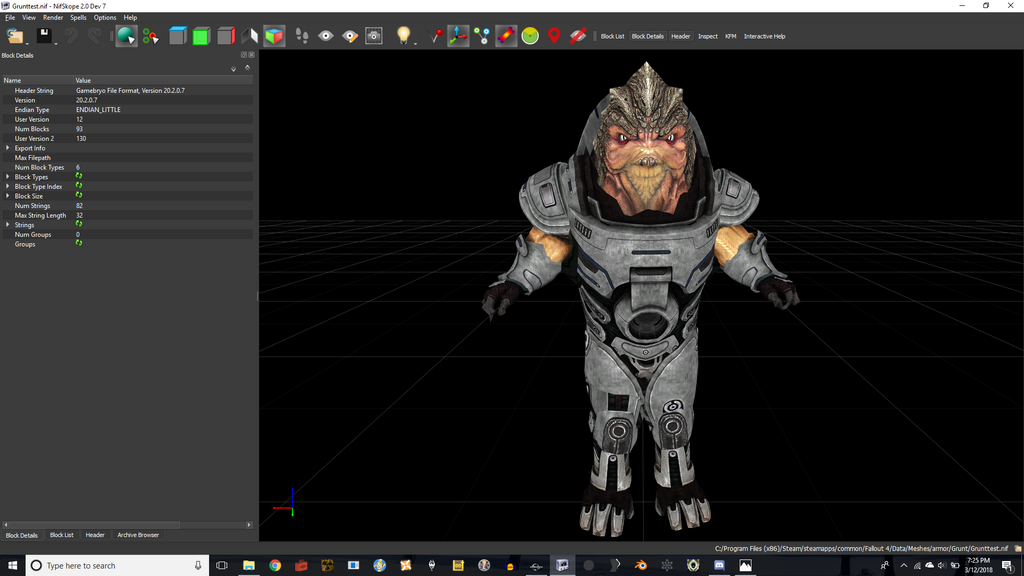The image size is (1024, 576).
Task: Toggle the collision bone icon
Action: coord(506,36)
